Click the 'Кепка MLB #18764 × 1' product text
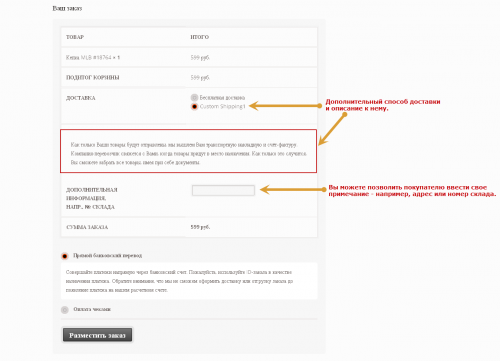Viewport: 500px width, 361px height. [x=93, y=57]
